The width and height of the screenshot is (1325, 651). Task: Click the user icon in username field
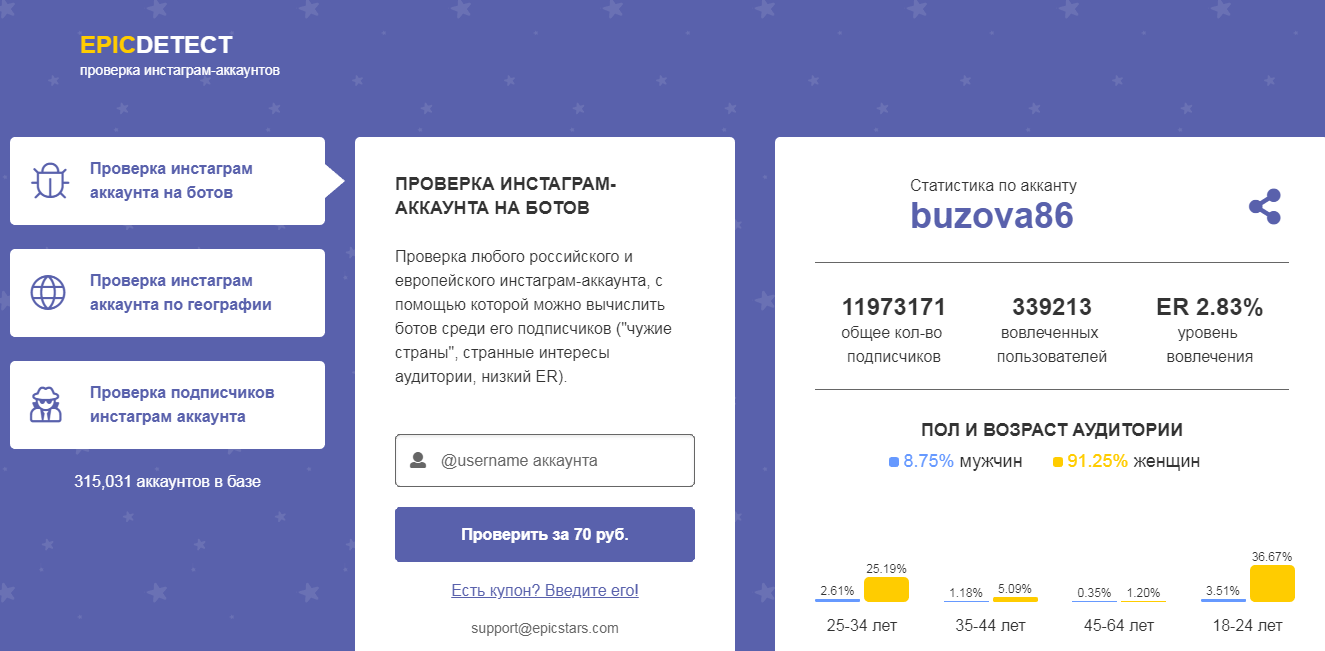[418, 461]
